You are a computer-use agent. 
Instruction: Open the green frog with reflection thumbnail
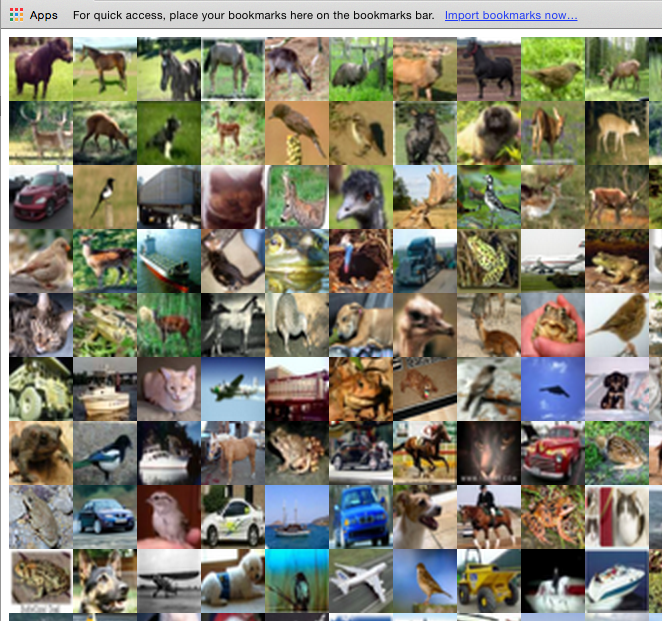coord(297,261)
